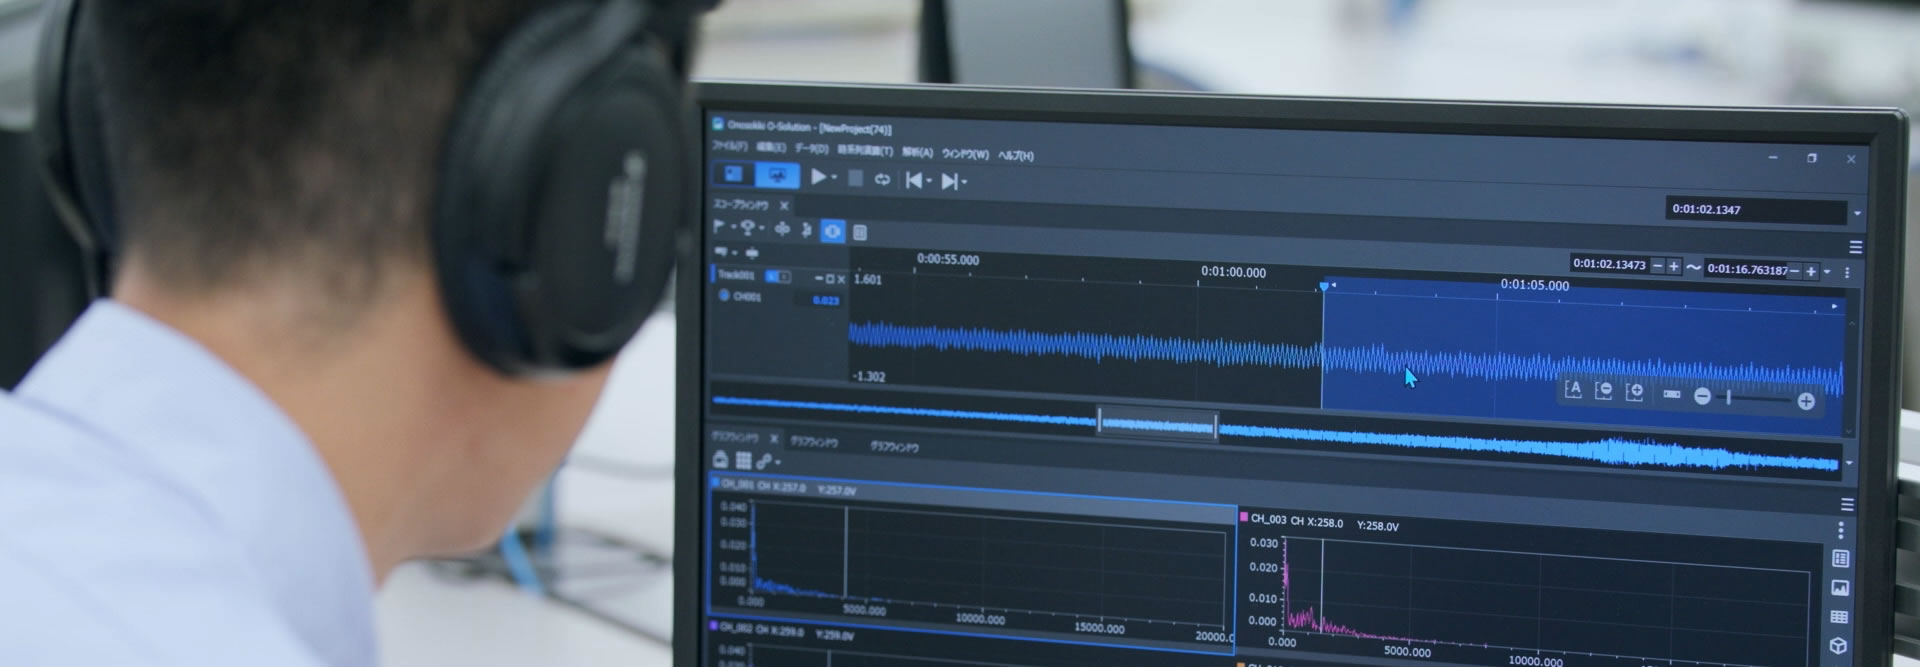Open the time-series (T) menu
The image size is (1920, 667).
pos(865,150)
